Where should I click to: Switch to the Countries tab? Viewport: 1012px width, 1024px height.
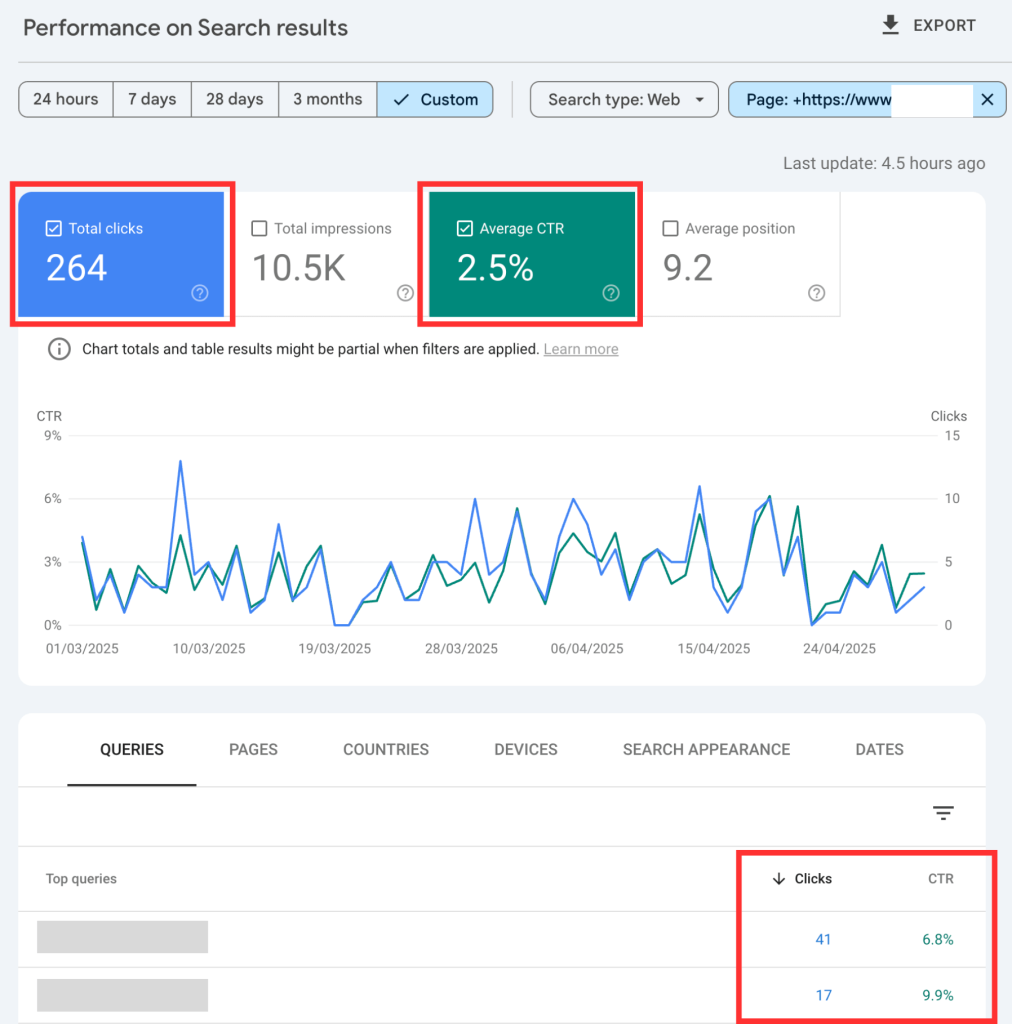click(386, 749)
